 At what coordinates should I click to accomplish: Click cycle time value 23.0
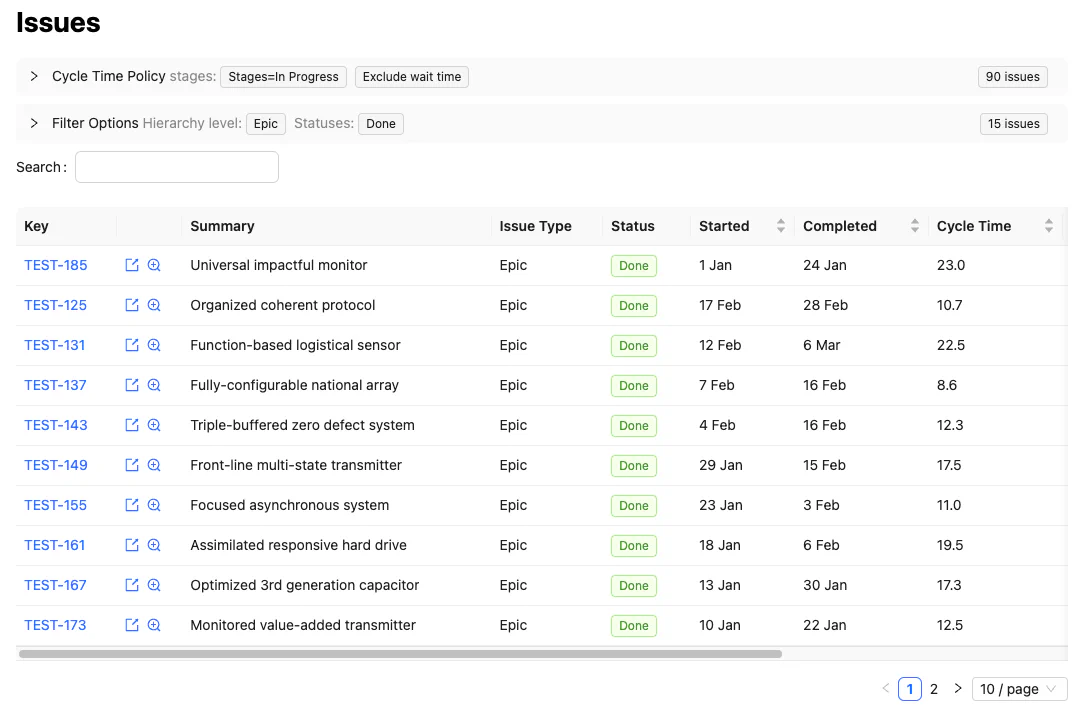(x=951, y=265)
